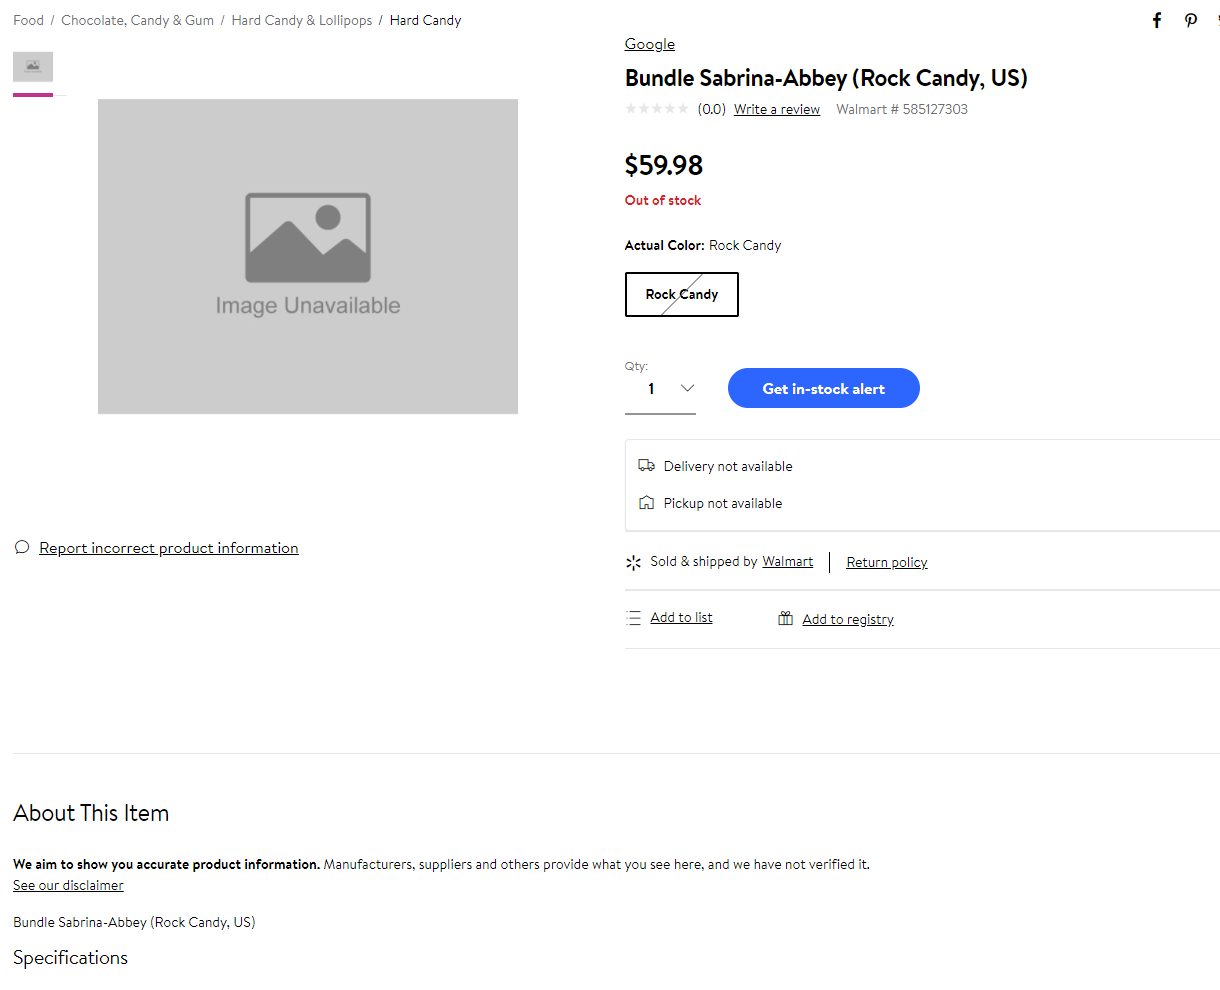This screenshot has width=1220, height=990.
Task: Open Chocolate, Candy & Gum breadcrumb
Action: [137, 20]
